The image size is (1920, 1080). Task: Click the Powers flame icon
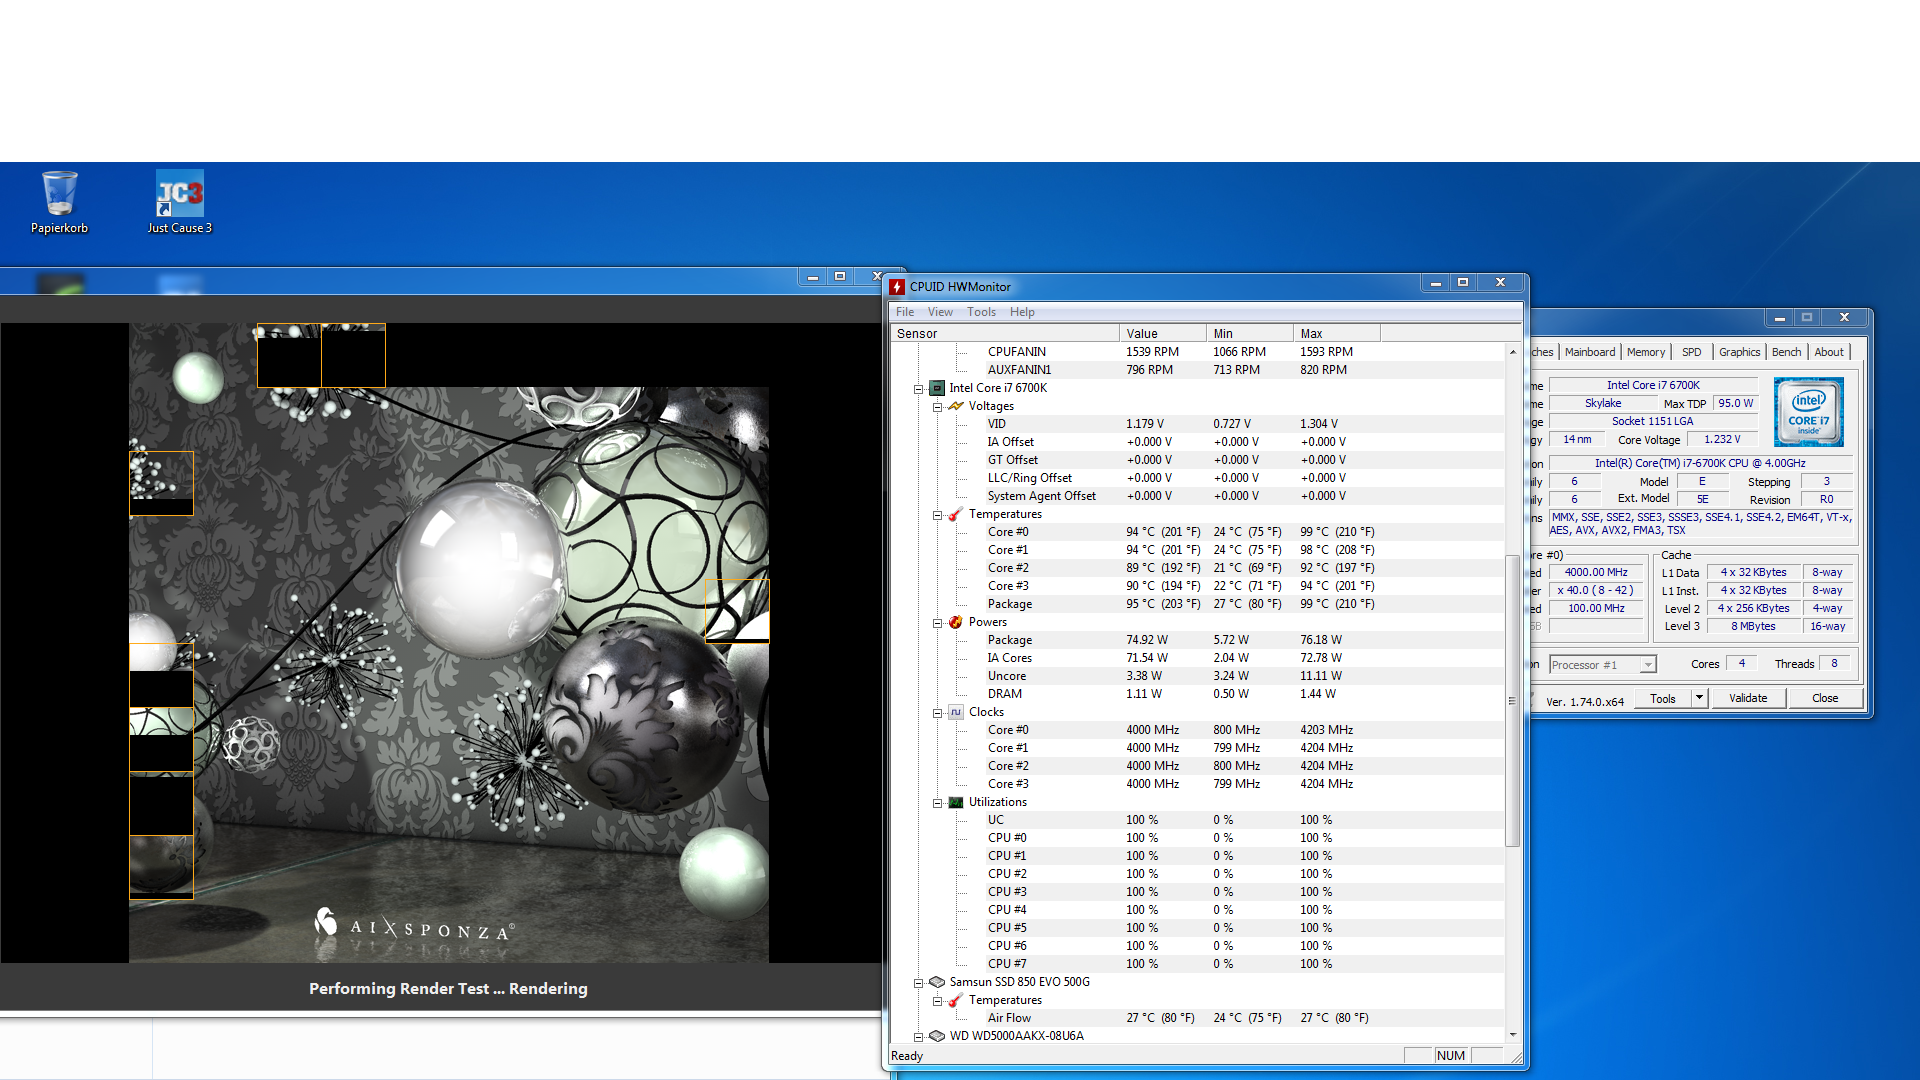[956, 622]
